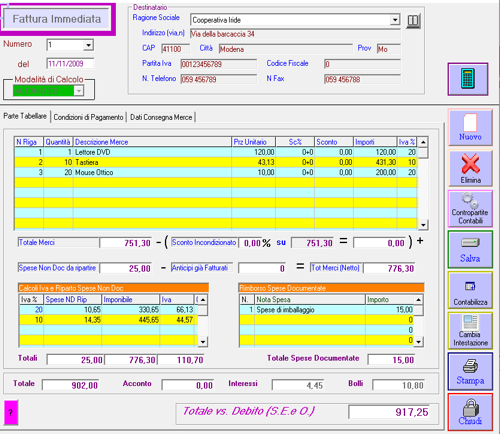Open the Modalità di Calcolo combo box
Viewport: 500px width, 434px height.
(48, 90)
